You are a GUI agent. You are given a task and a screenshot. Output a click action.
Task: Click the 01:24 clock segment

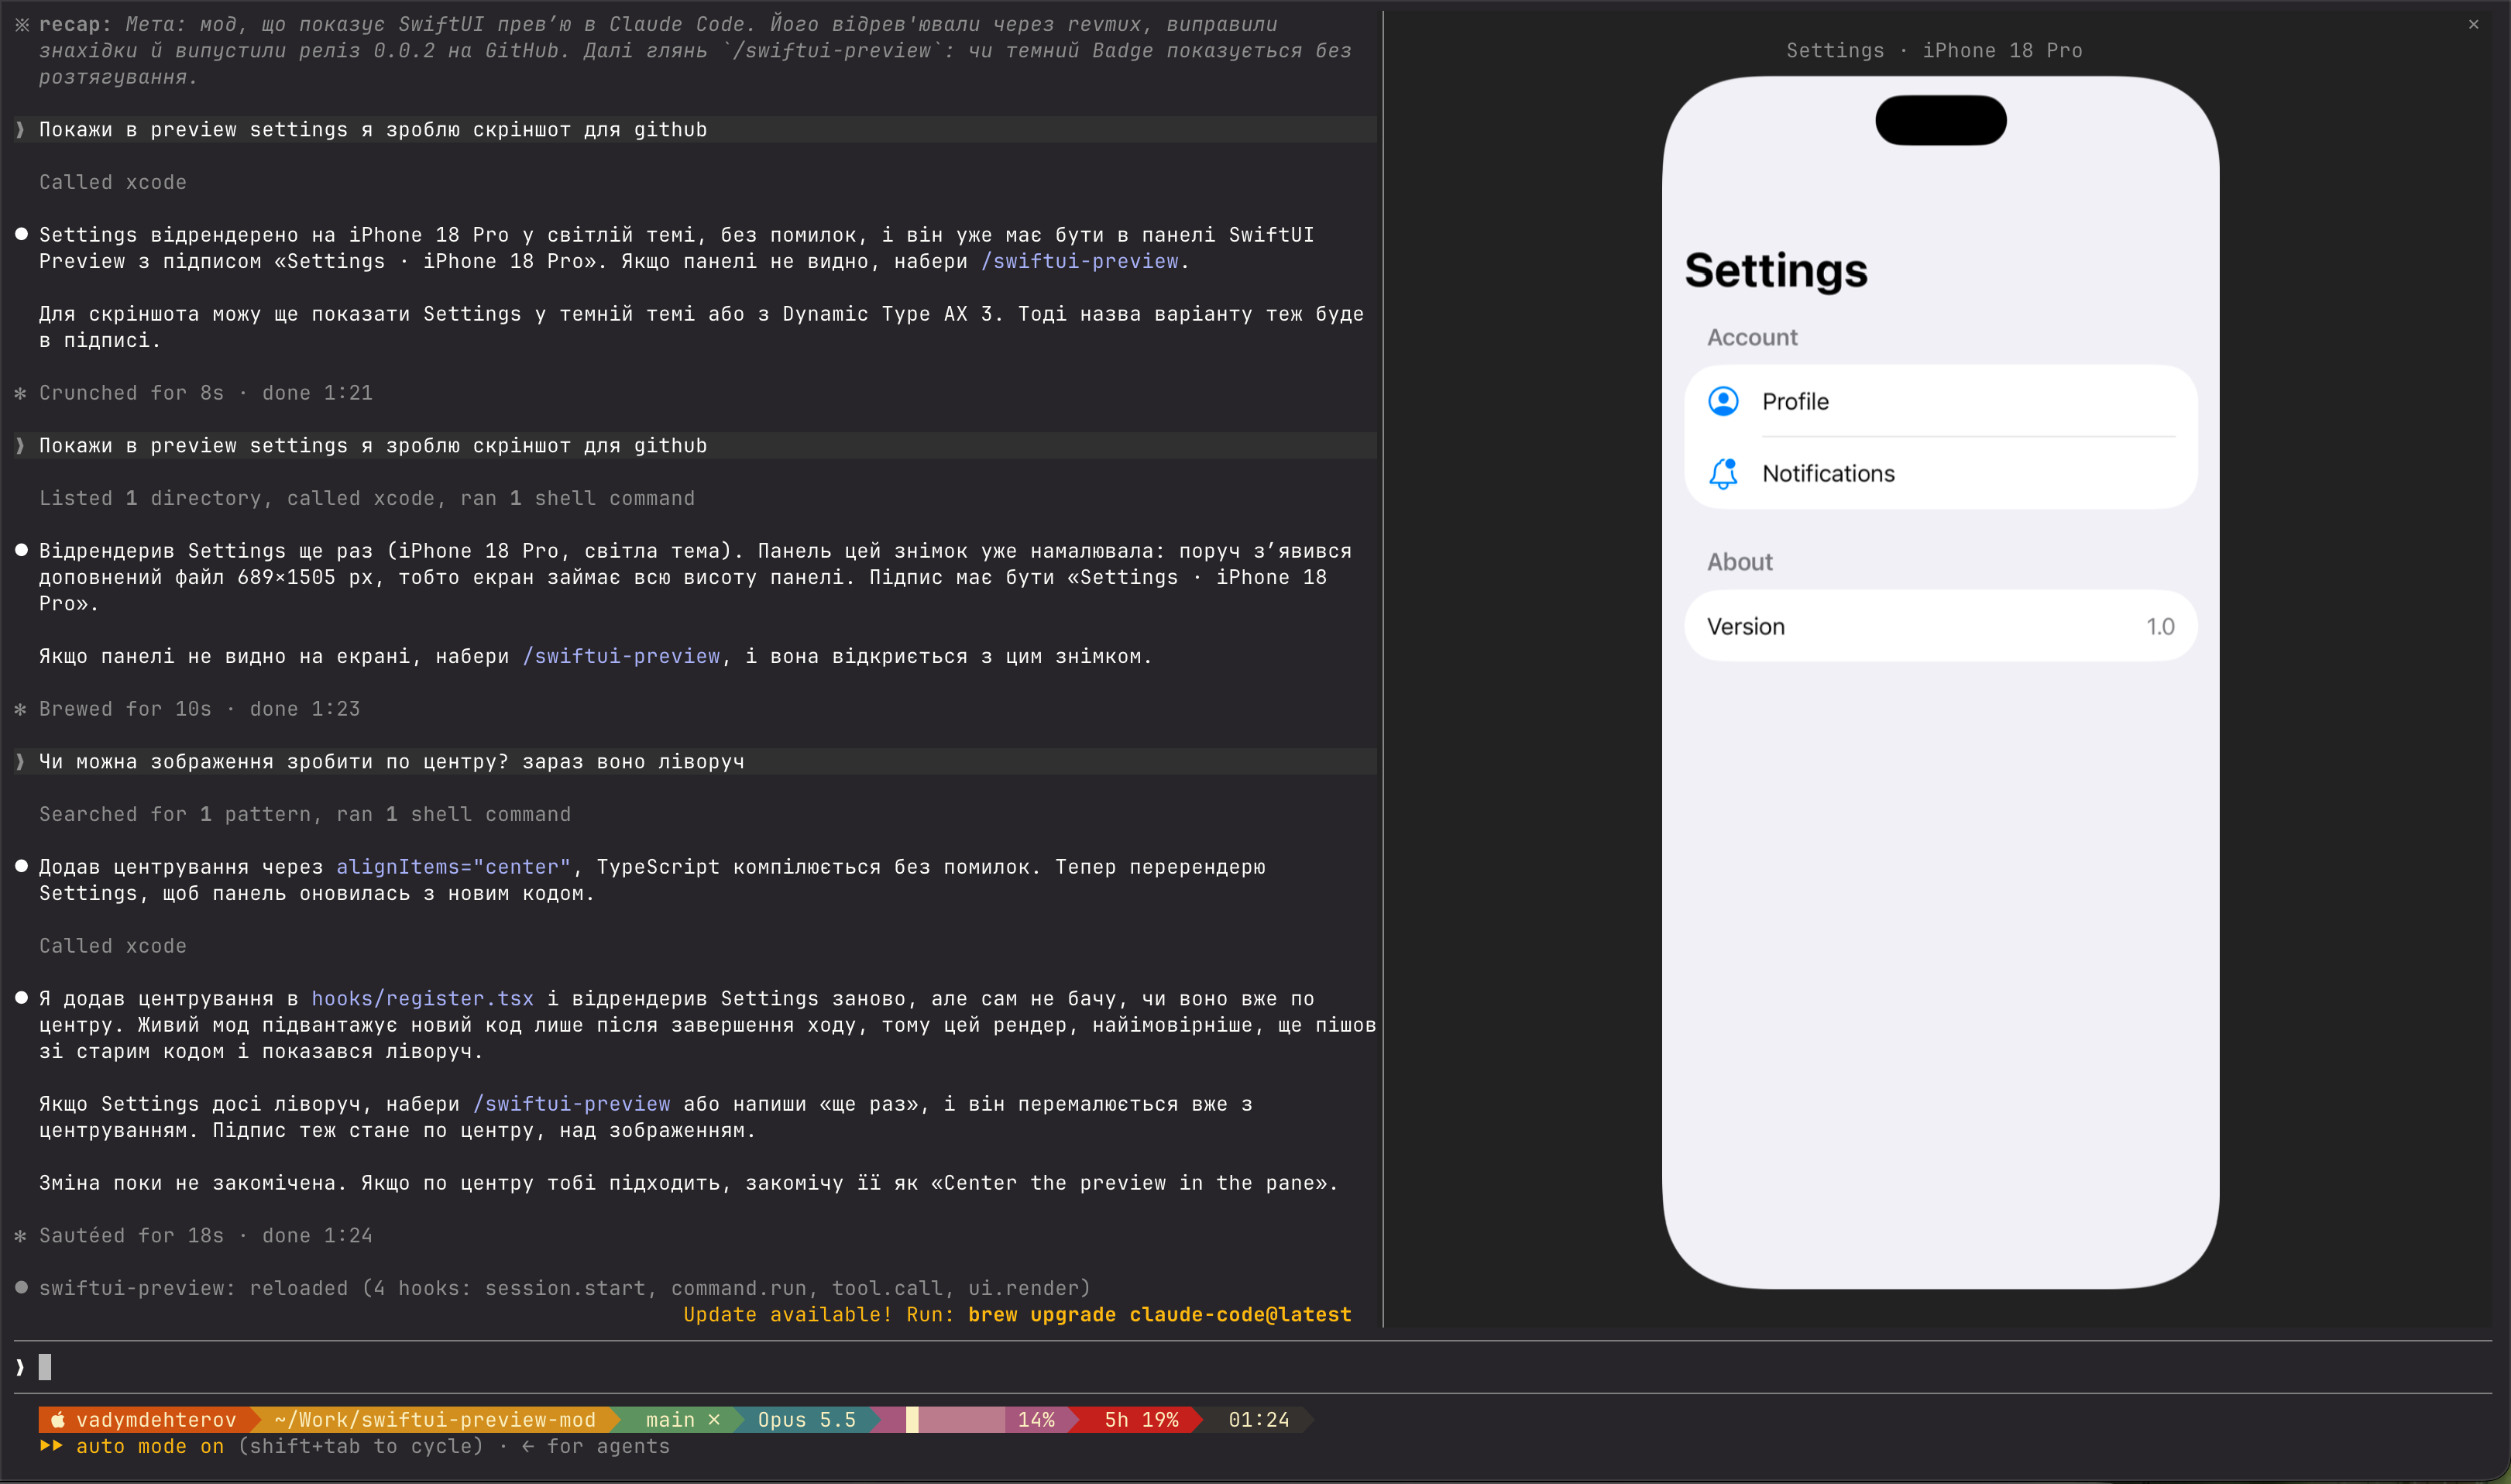(x=1258, y=1420)
